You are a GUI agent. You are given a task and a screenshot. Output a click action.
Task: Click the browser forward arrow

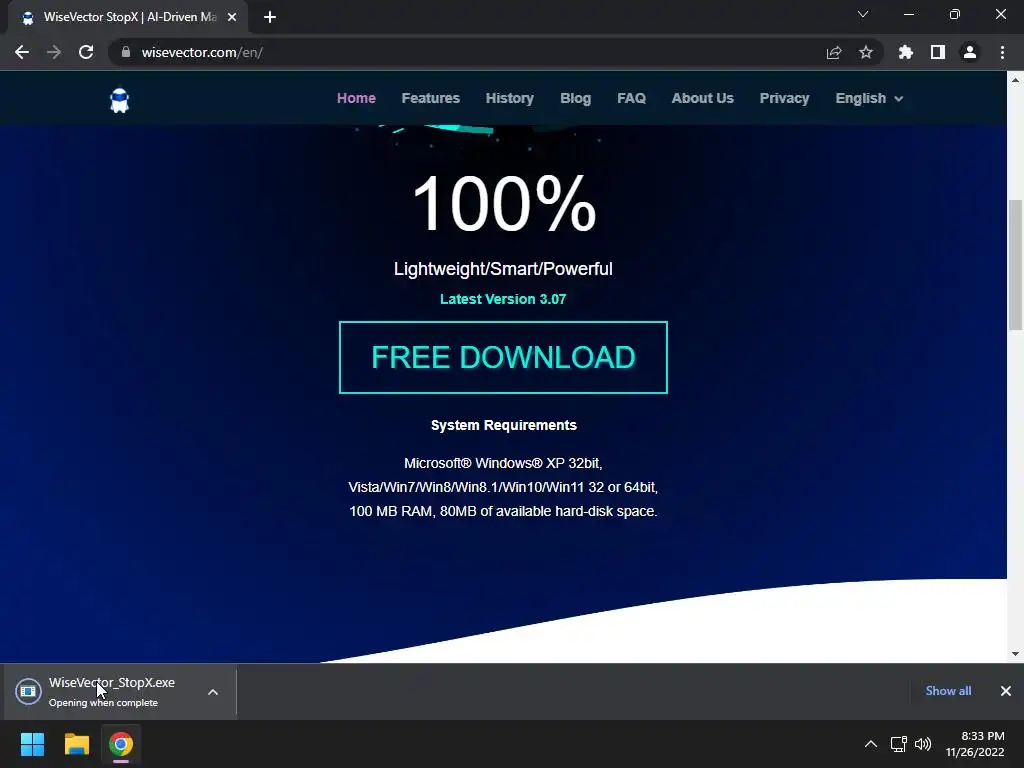54,52
